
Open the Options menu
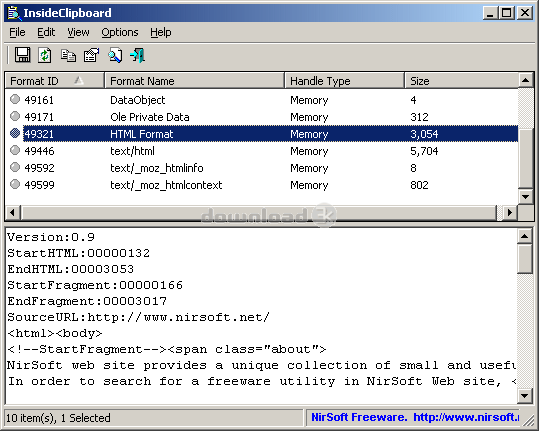(x=120, y=32)
